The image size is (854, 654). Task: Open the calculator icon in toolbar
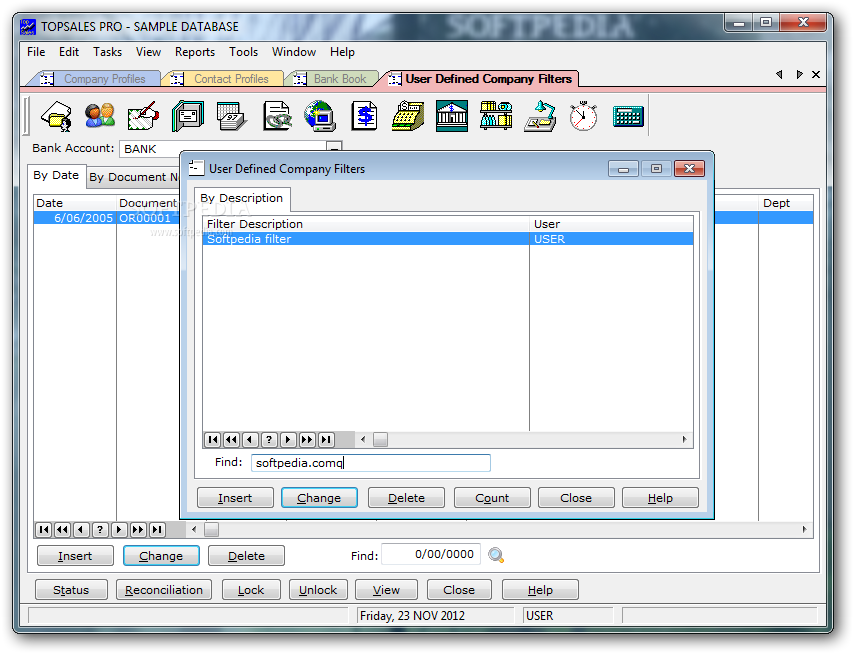coord(628,116)
